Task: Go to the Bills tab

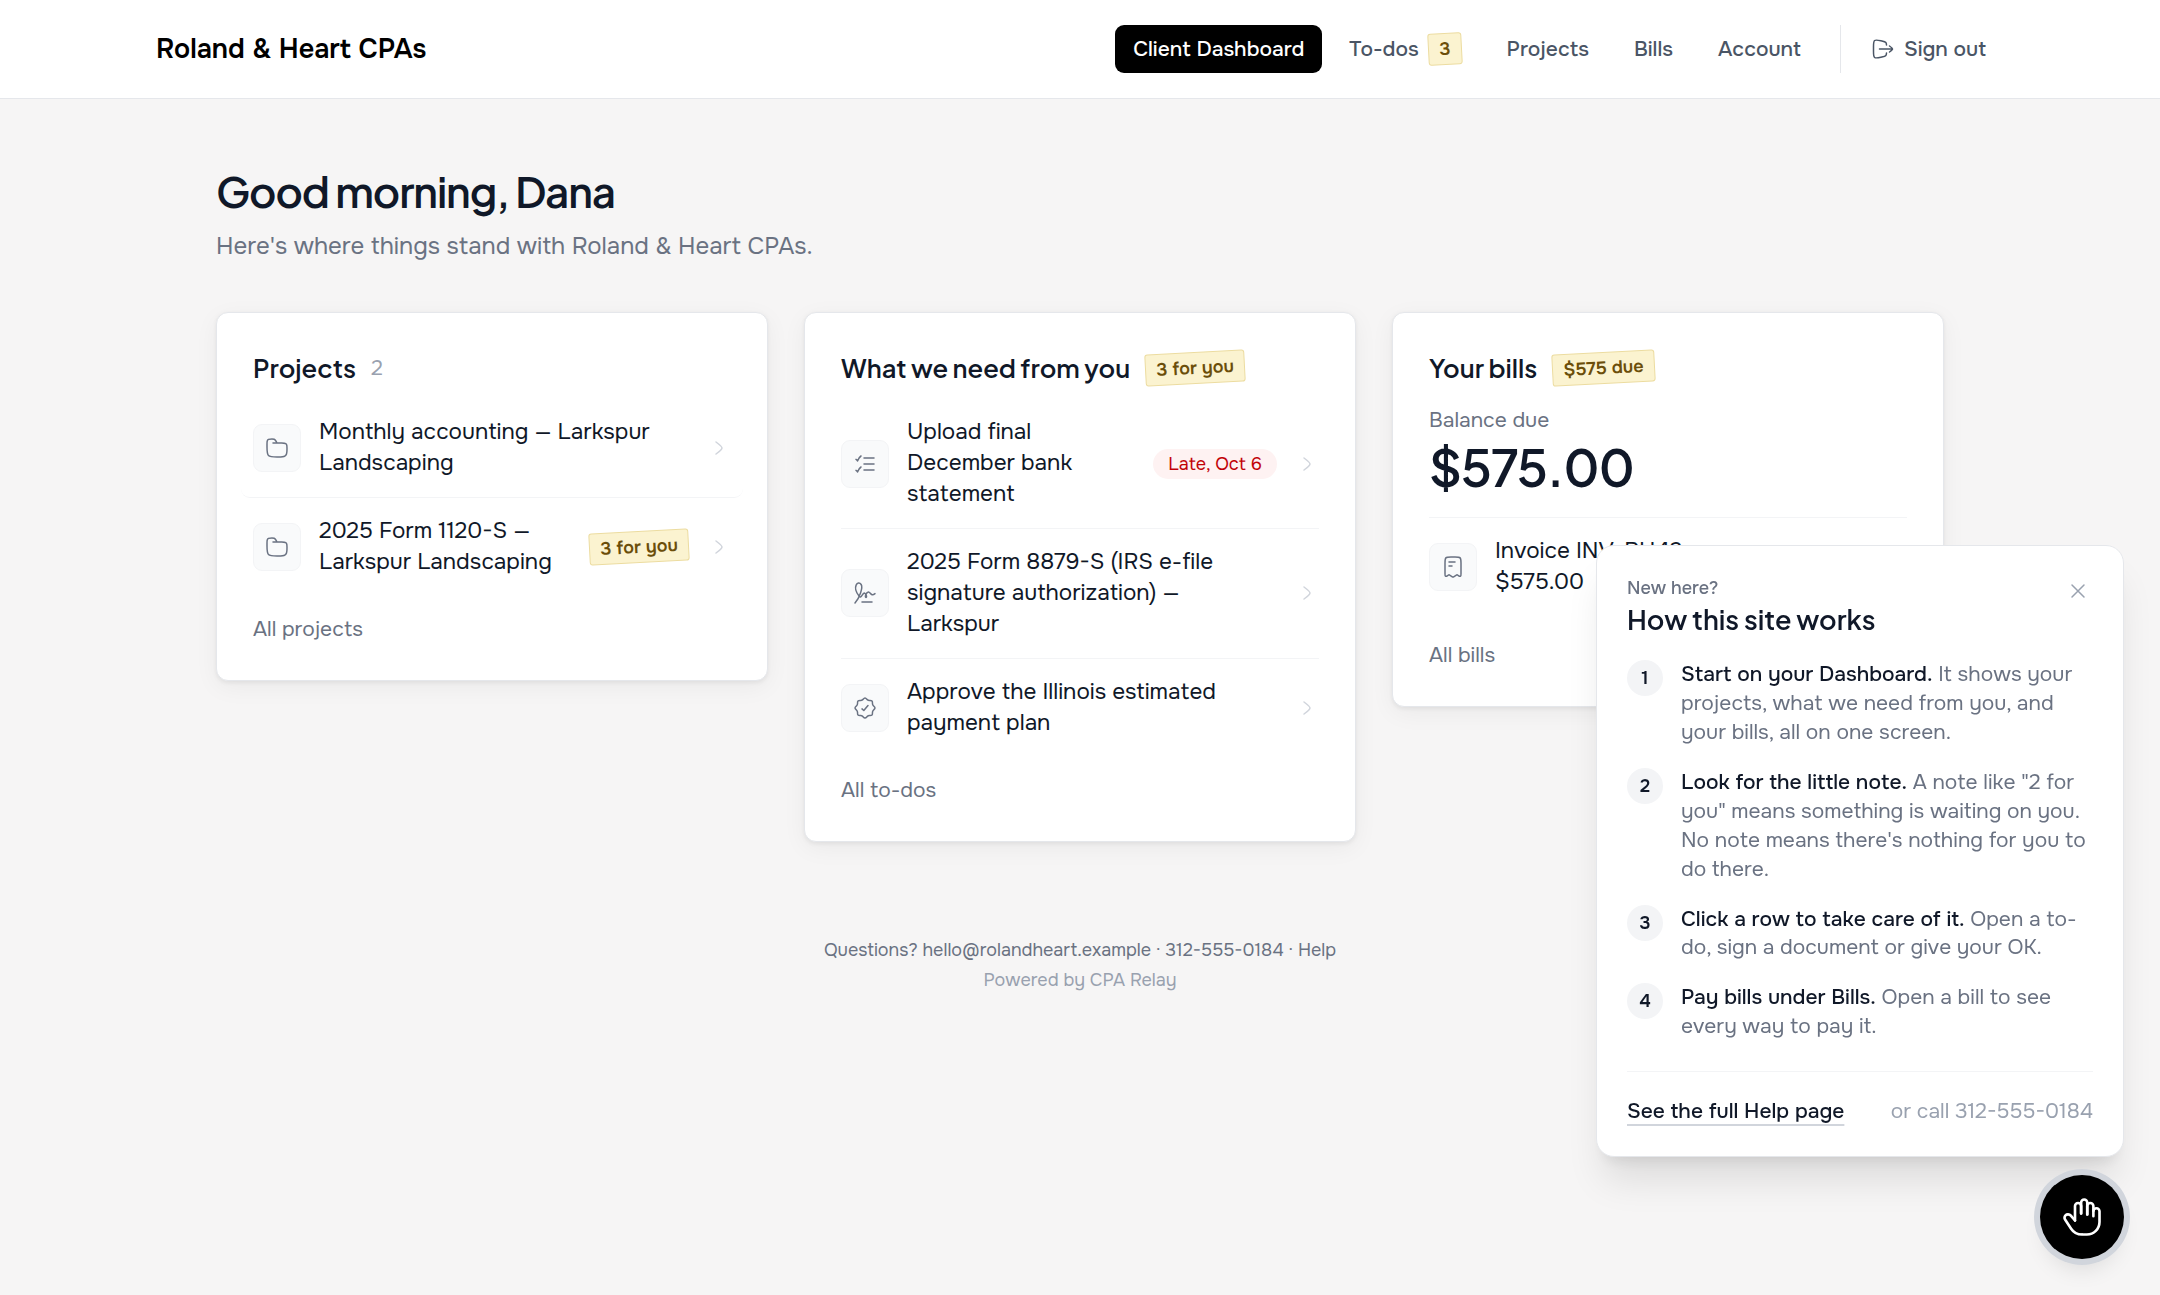Action: [1653, 49]
